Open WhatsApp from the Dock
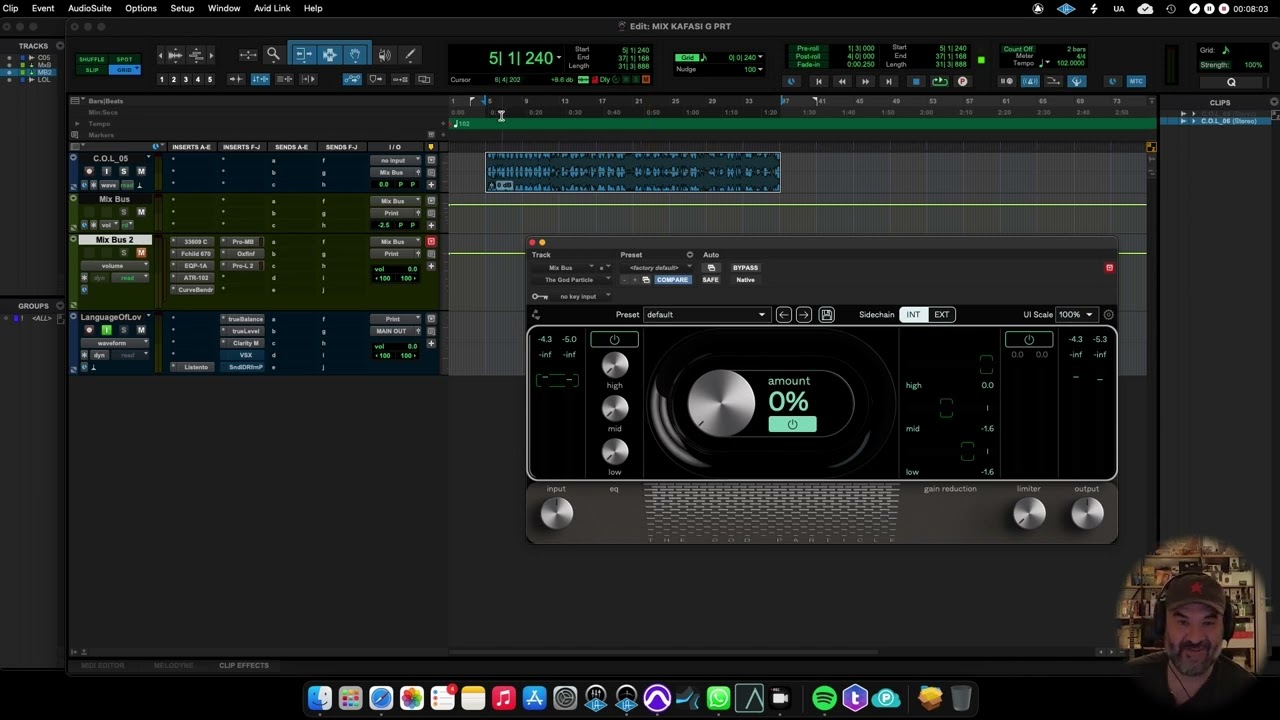The image size is (1280, 720). (718, 698)
